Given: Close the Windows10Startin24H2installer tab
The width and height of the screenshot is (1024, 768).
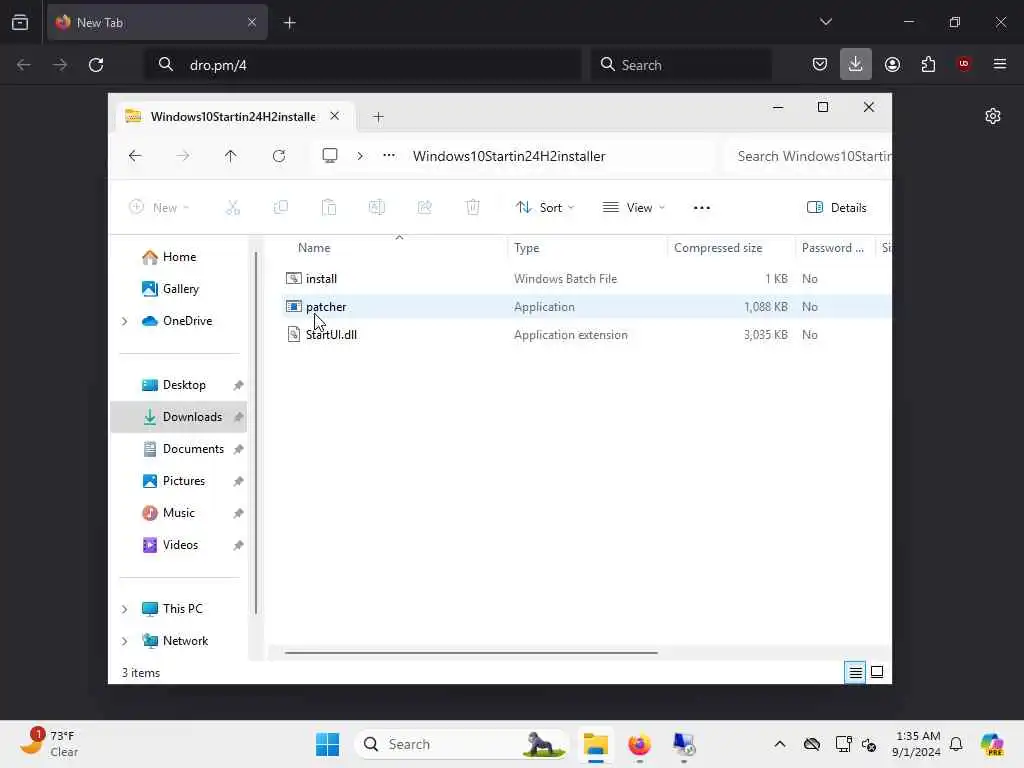Looking at the screenshot, I should pos(334,116).
